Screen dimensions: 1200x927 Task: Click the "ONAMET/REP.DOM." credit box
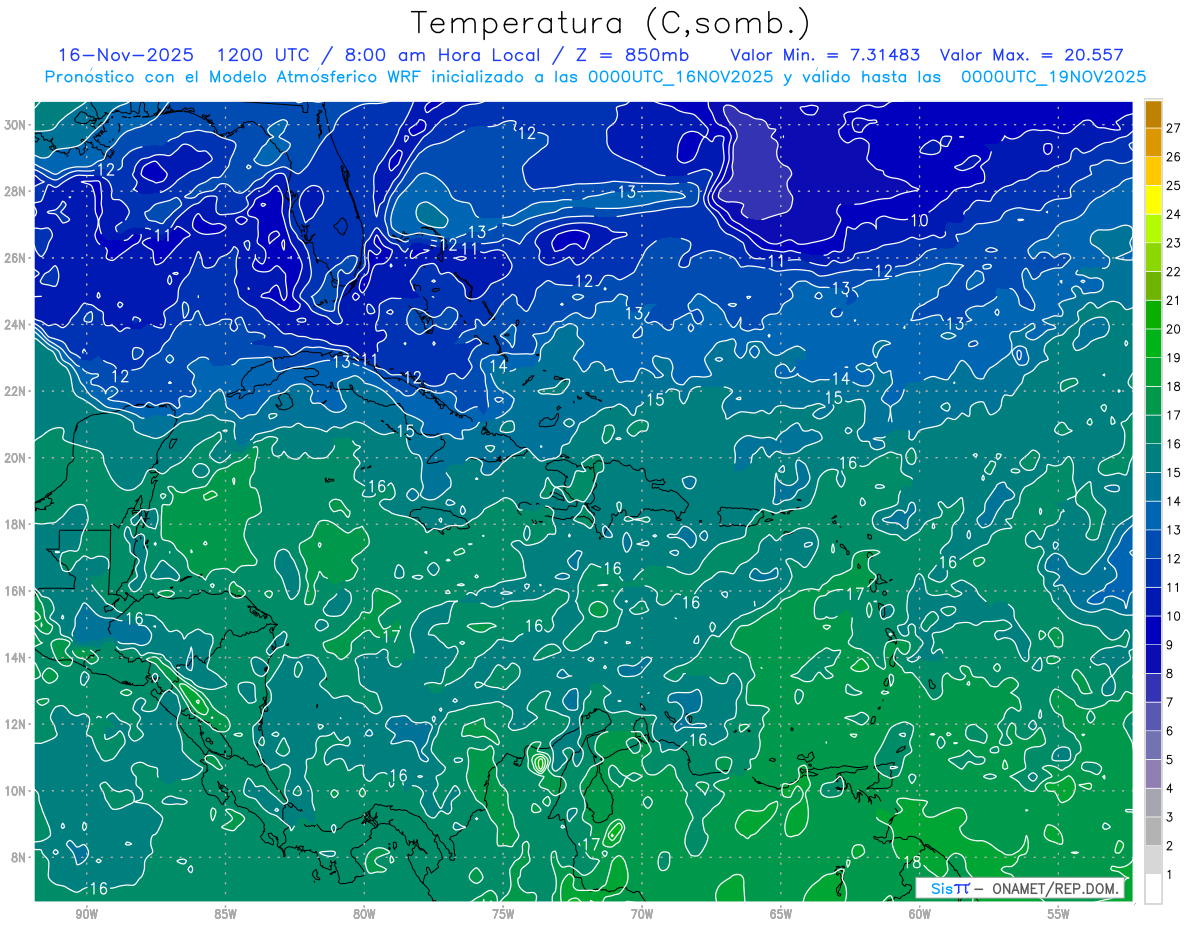point(1020,888)
